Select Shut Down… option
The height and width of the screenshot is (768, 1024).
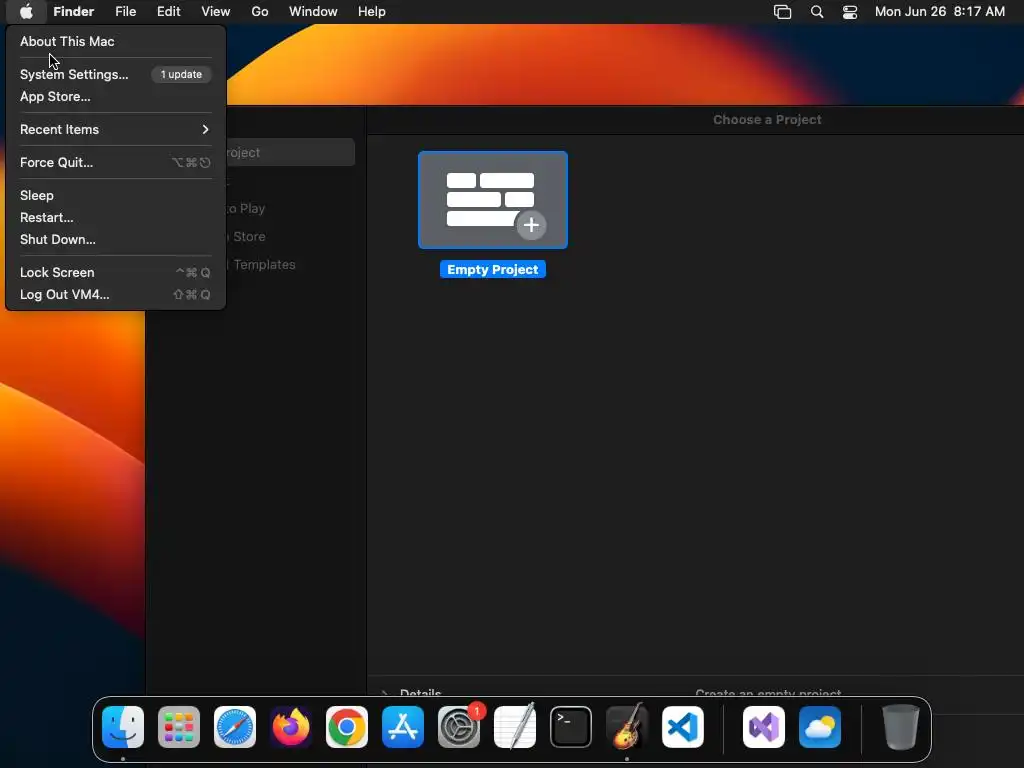(57, 240)
